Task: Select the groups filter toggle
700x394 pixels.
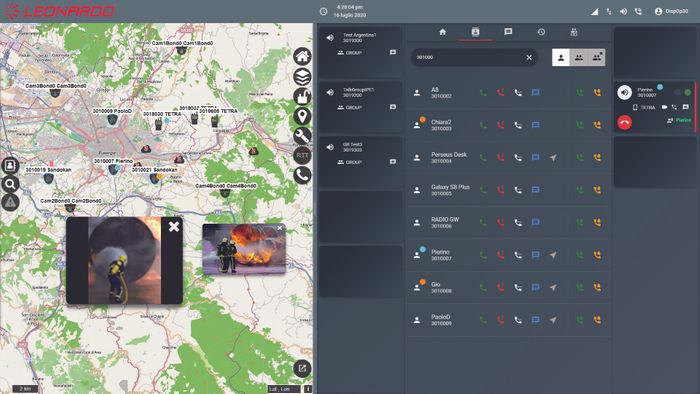Action: [x=579, y=57]
